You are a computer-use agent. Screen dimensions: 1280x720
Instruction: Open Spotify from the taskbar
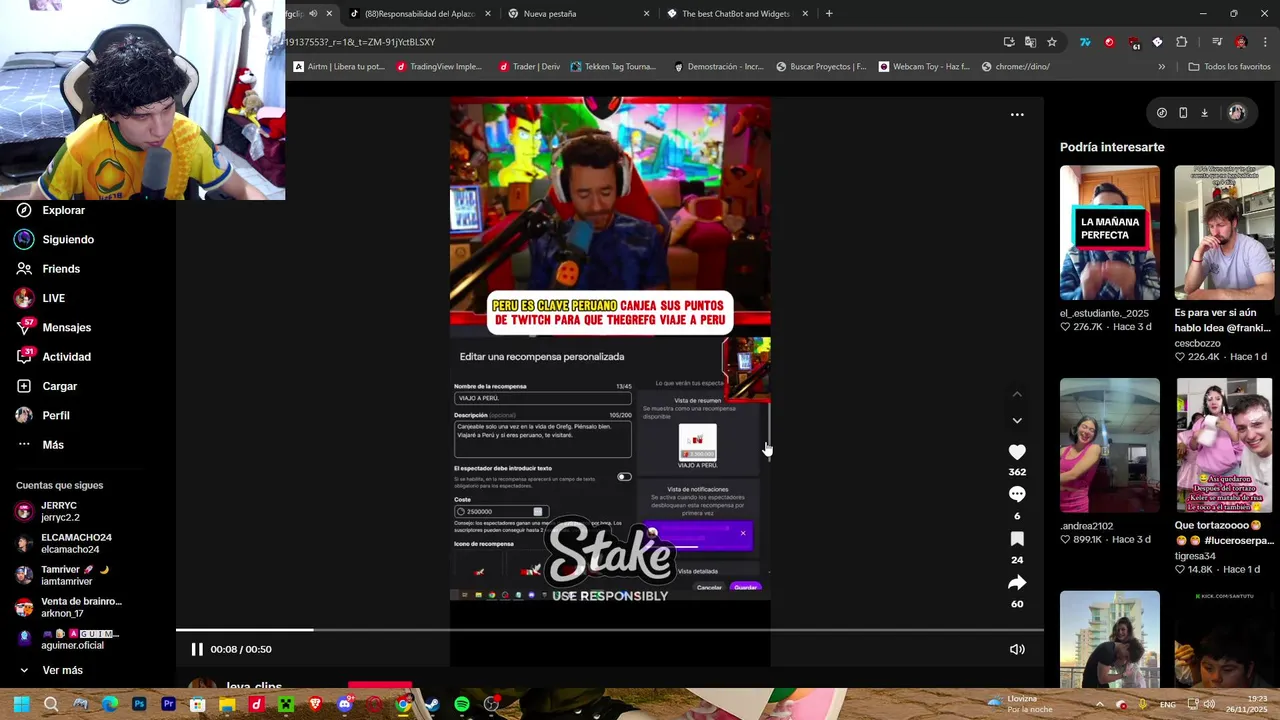[462, 704]
